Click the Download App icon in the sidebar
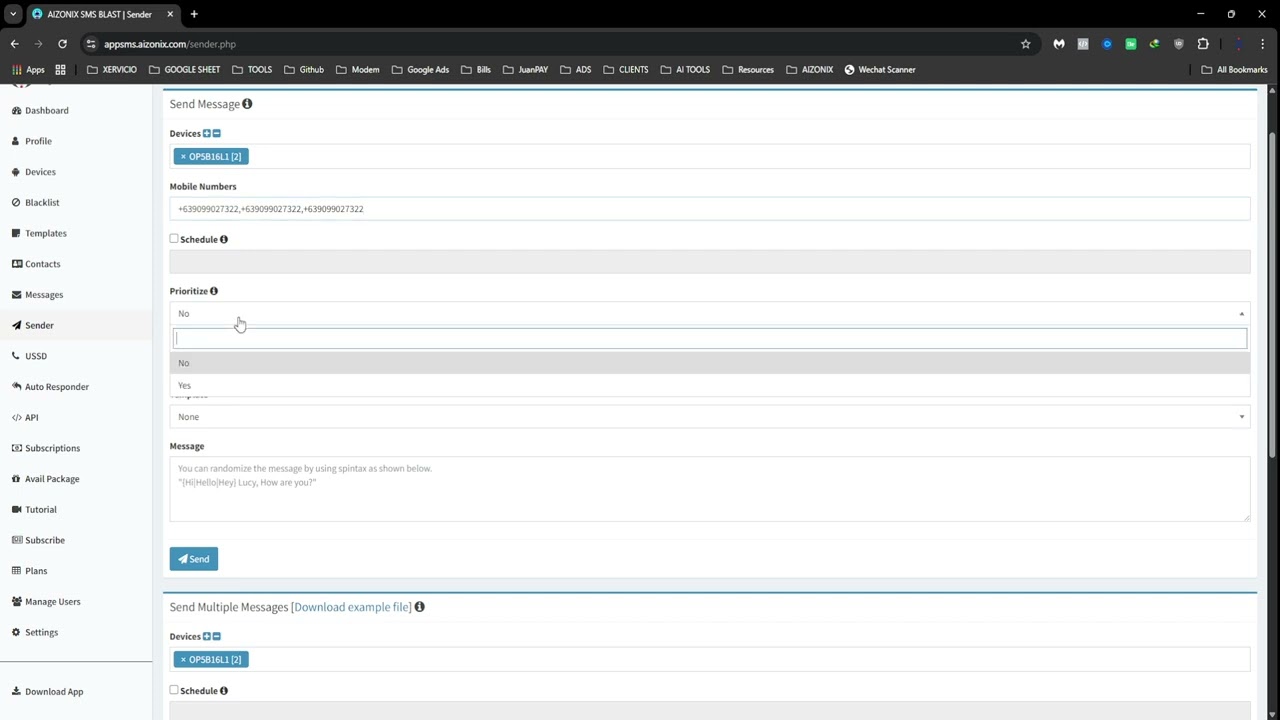This screenshot has height=720, width=1280. [x=16, y=692]
